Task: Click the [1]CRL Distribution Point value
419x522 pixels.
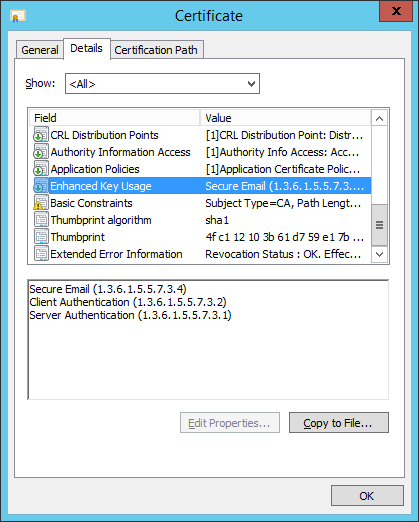Action: click(x=284, y=135)
